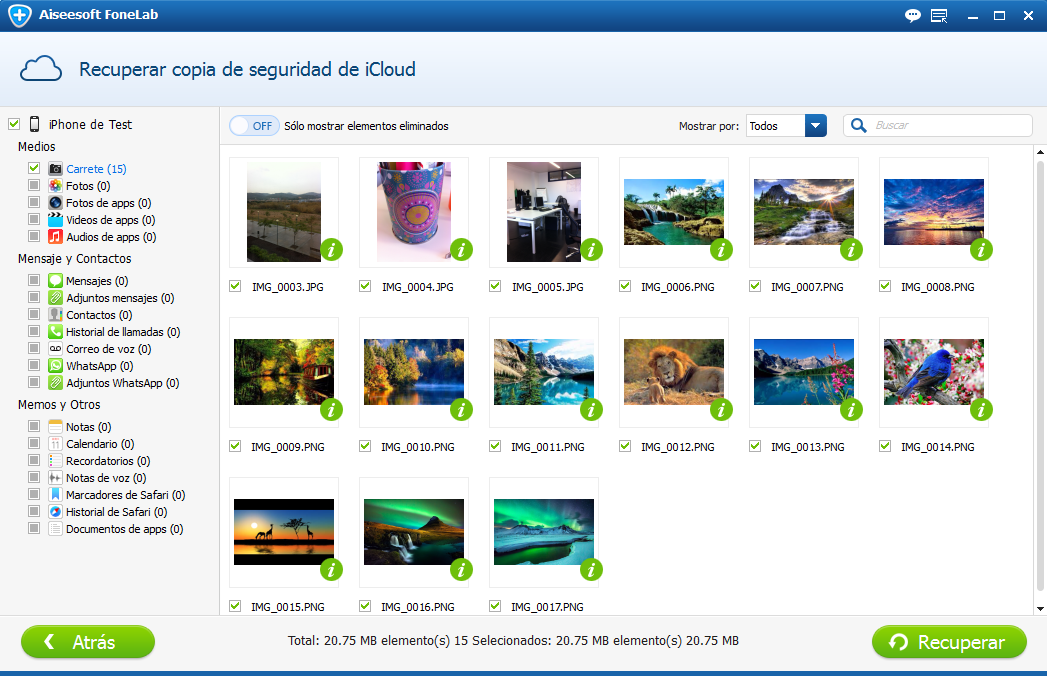
Task: Click the scrollbar down arrow
Action: (1040, 609)
